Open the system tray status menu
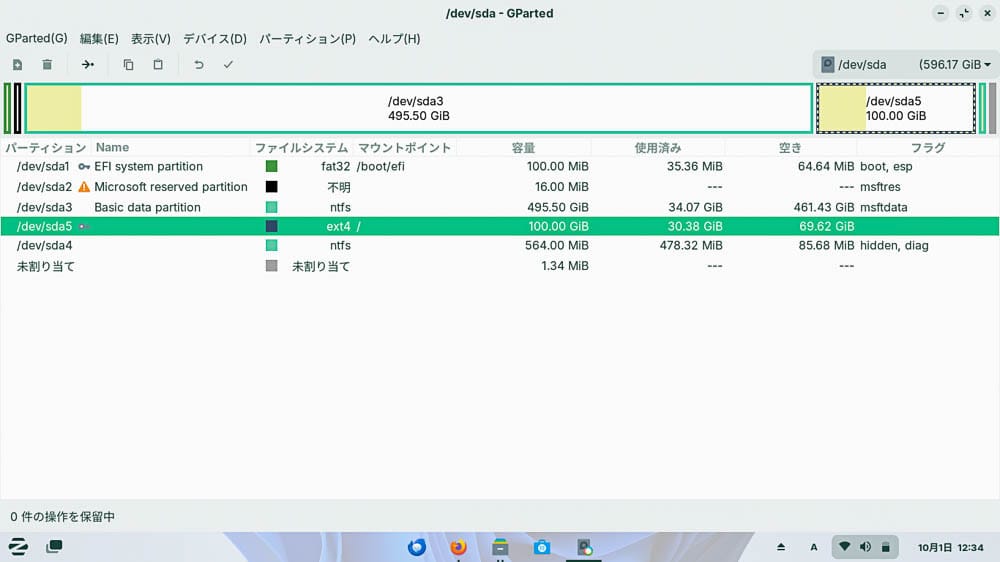This screenshot has height=562, width=1000. tap(864, 547)
